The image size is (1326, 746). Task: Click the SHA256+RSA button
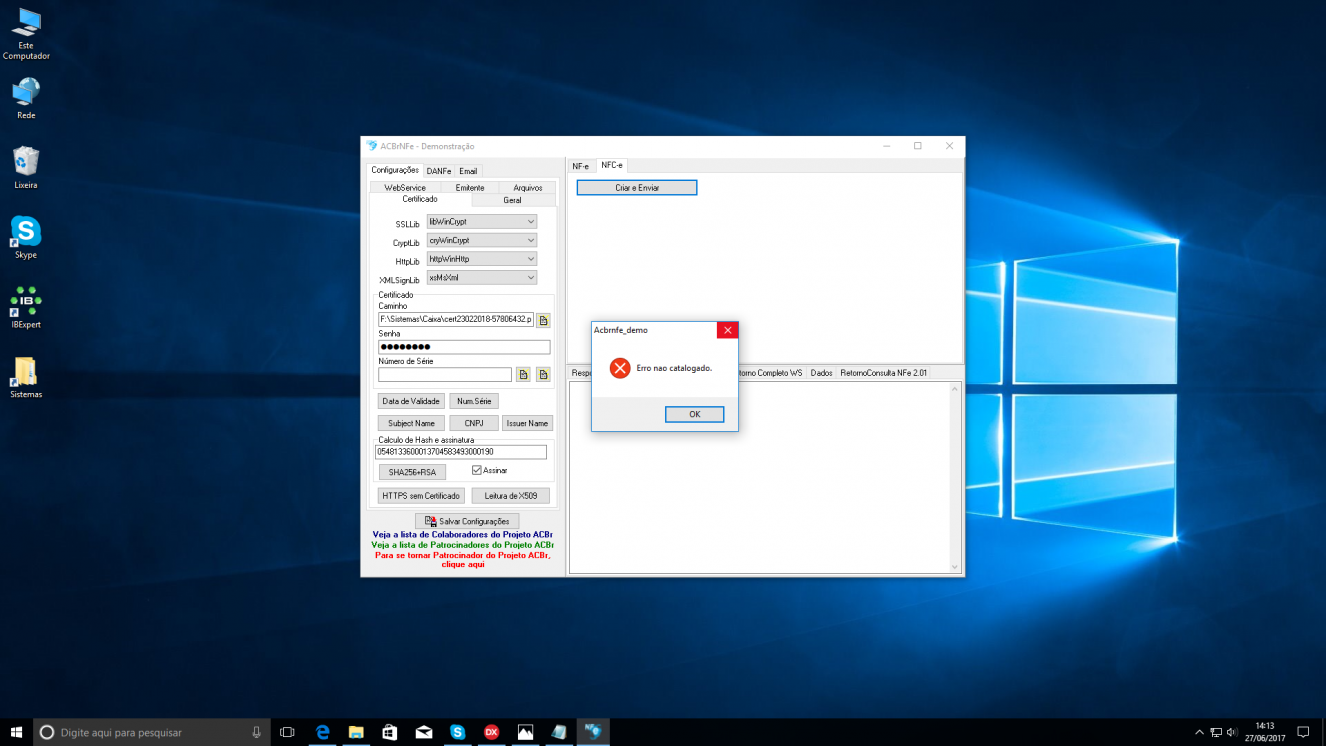pos(412,472)
